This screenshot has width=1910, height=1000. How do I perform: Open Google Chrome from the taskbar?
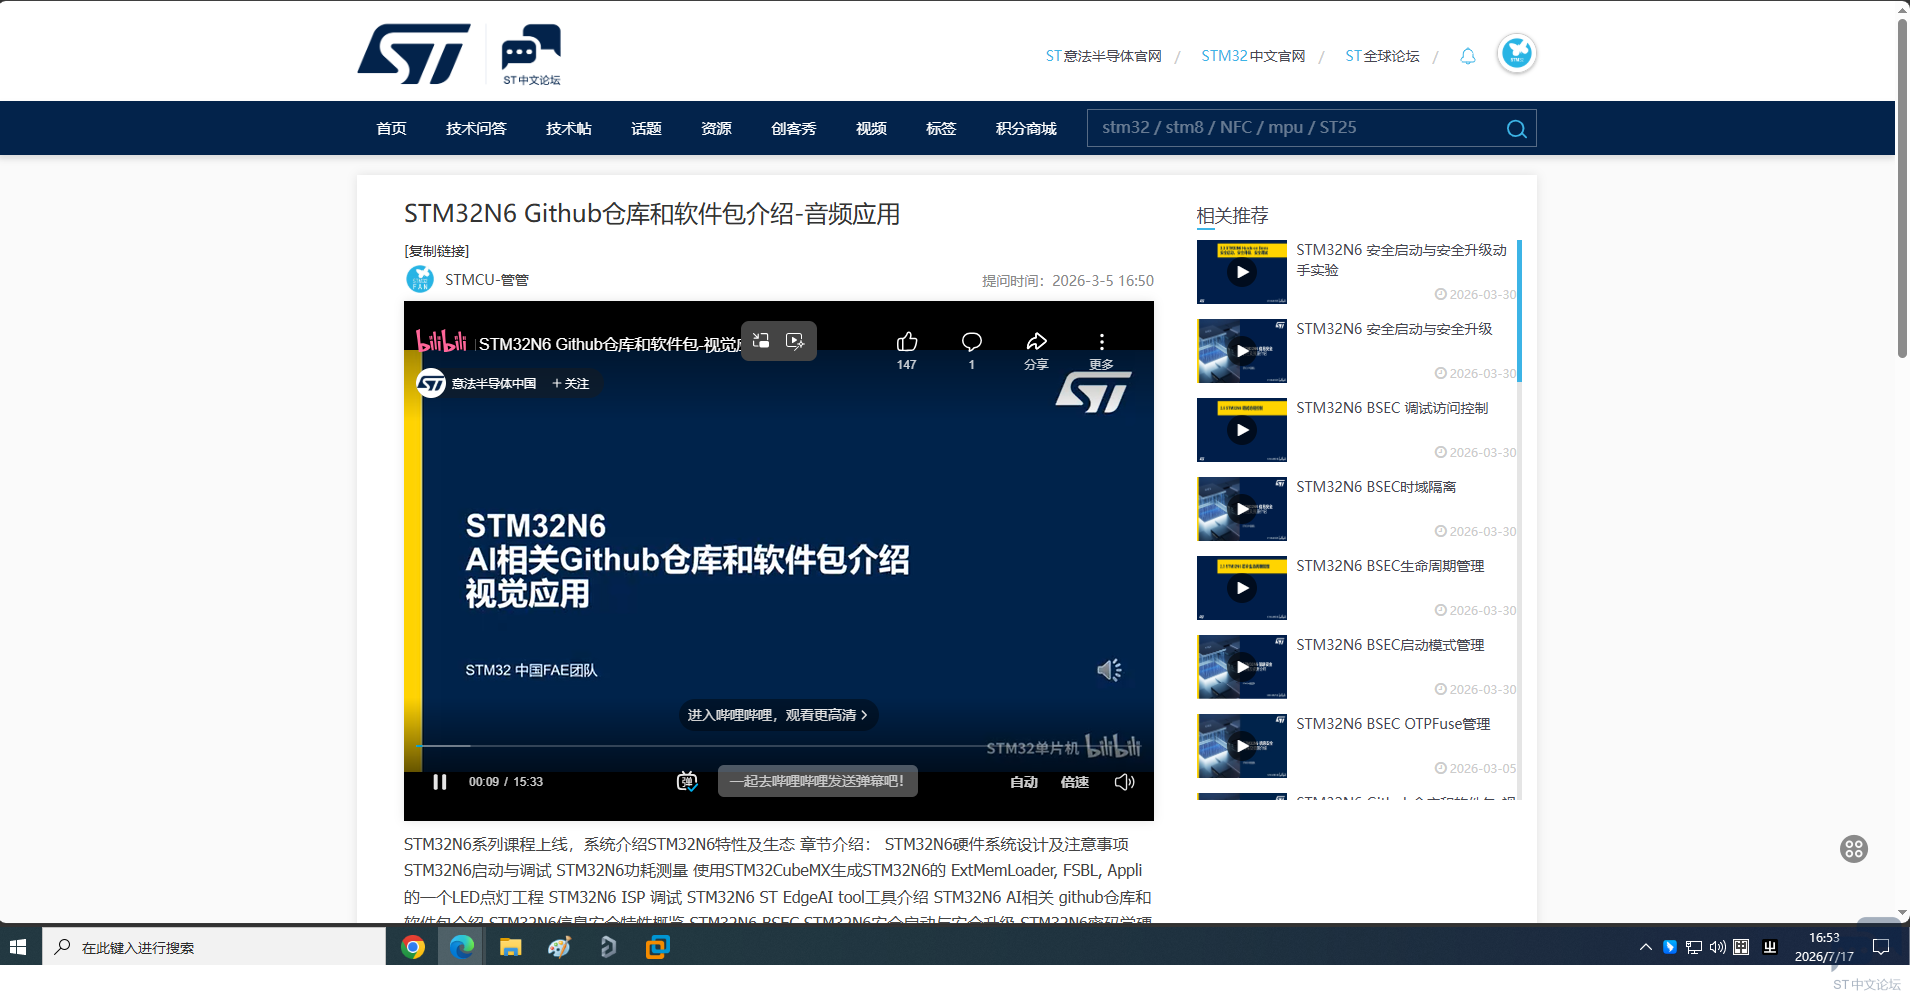pos(413,947)
